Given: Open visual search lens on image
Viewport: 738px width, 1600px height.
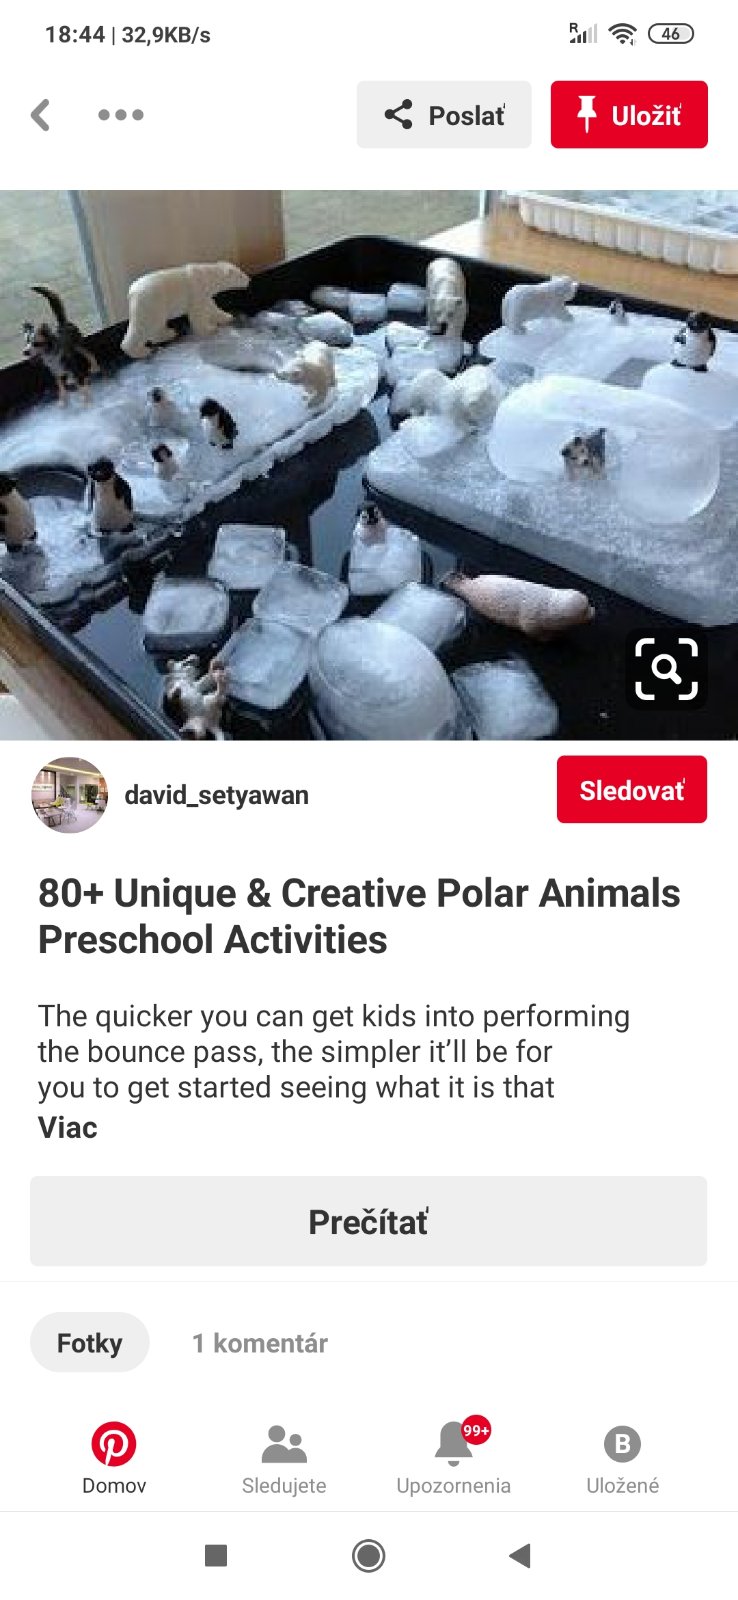Looking at the screenshot, I should click(x=666, y=668).
